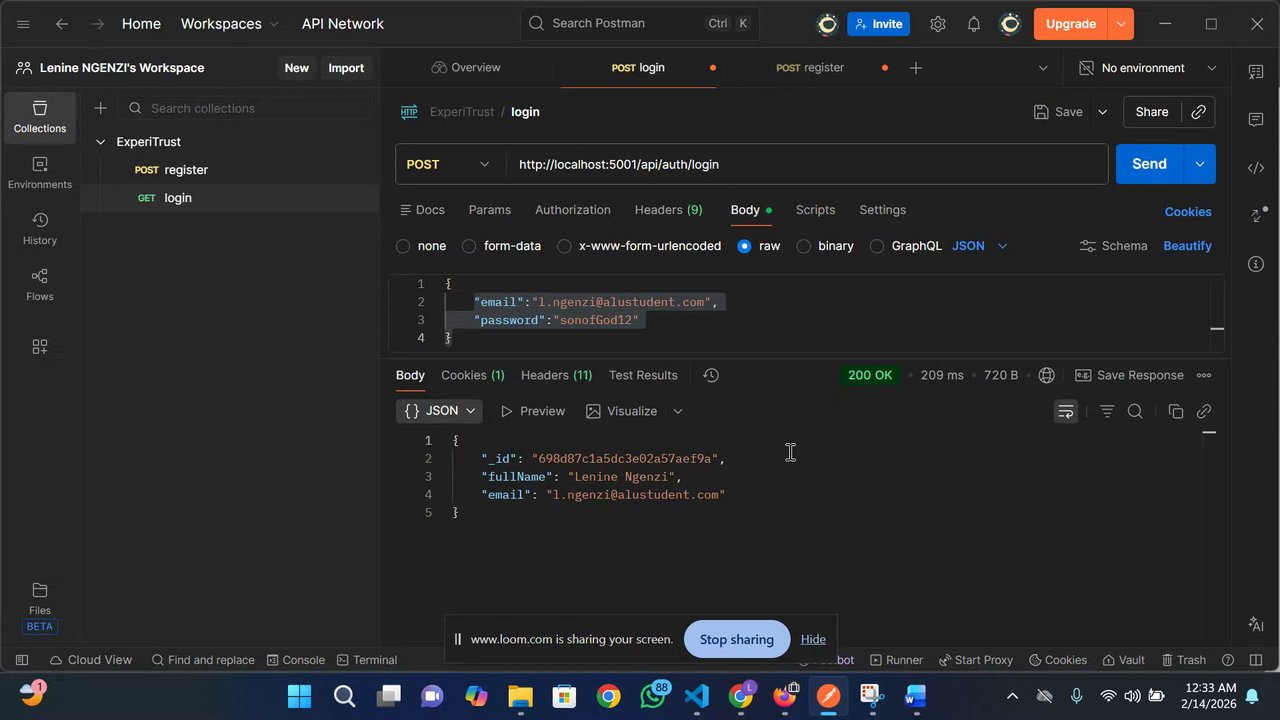This screenshot has width=1280, height=720.
Task: Click the Search collections field
Action: pos(244,108)
